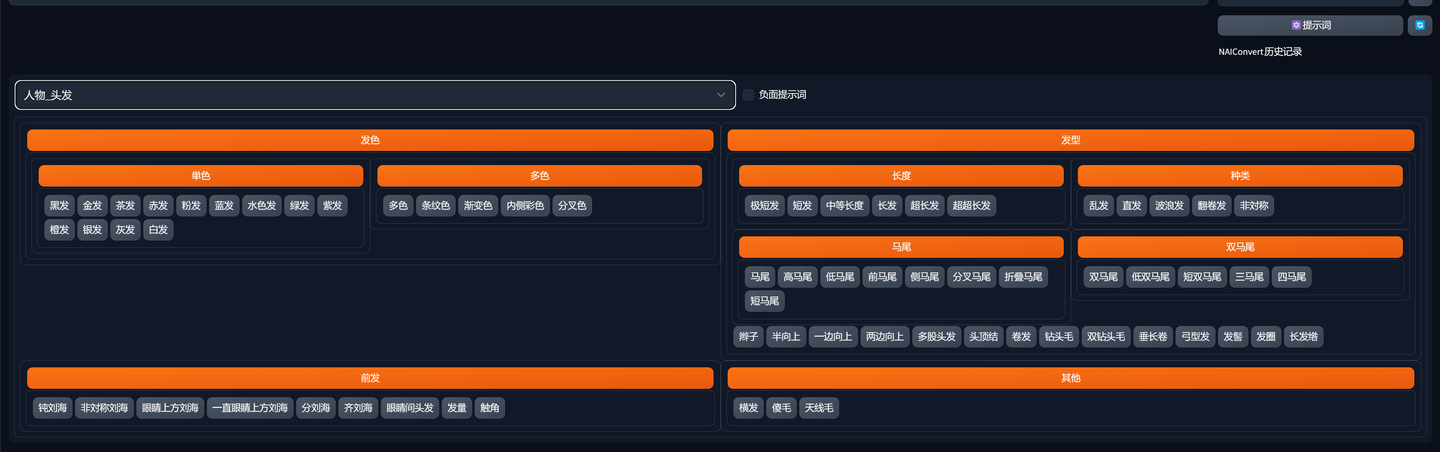Select the 分叉色 tag
Screen dimensions: 1440x452
click(572, 206)
